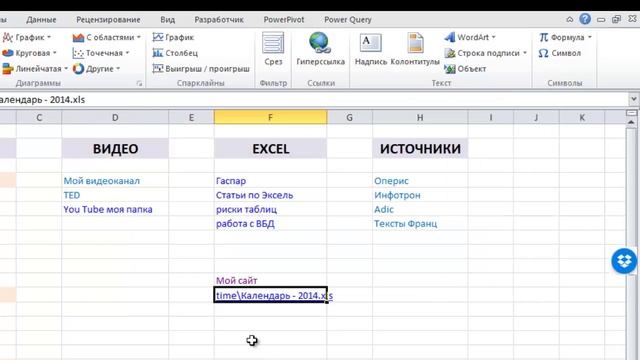Open the Power Query tab
Image resolution: width=640 pixels, height=360 pixels.
click(x=348, y=20)
